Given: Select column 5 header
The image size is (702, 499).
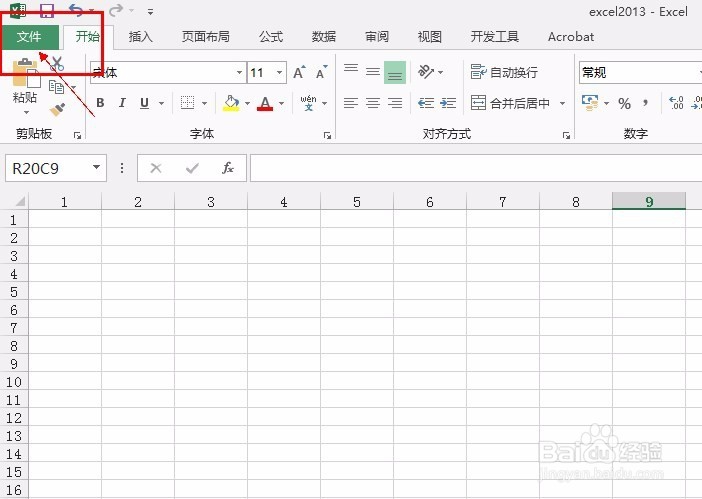Looking at the screenshot, I should [x=357, y=202].
